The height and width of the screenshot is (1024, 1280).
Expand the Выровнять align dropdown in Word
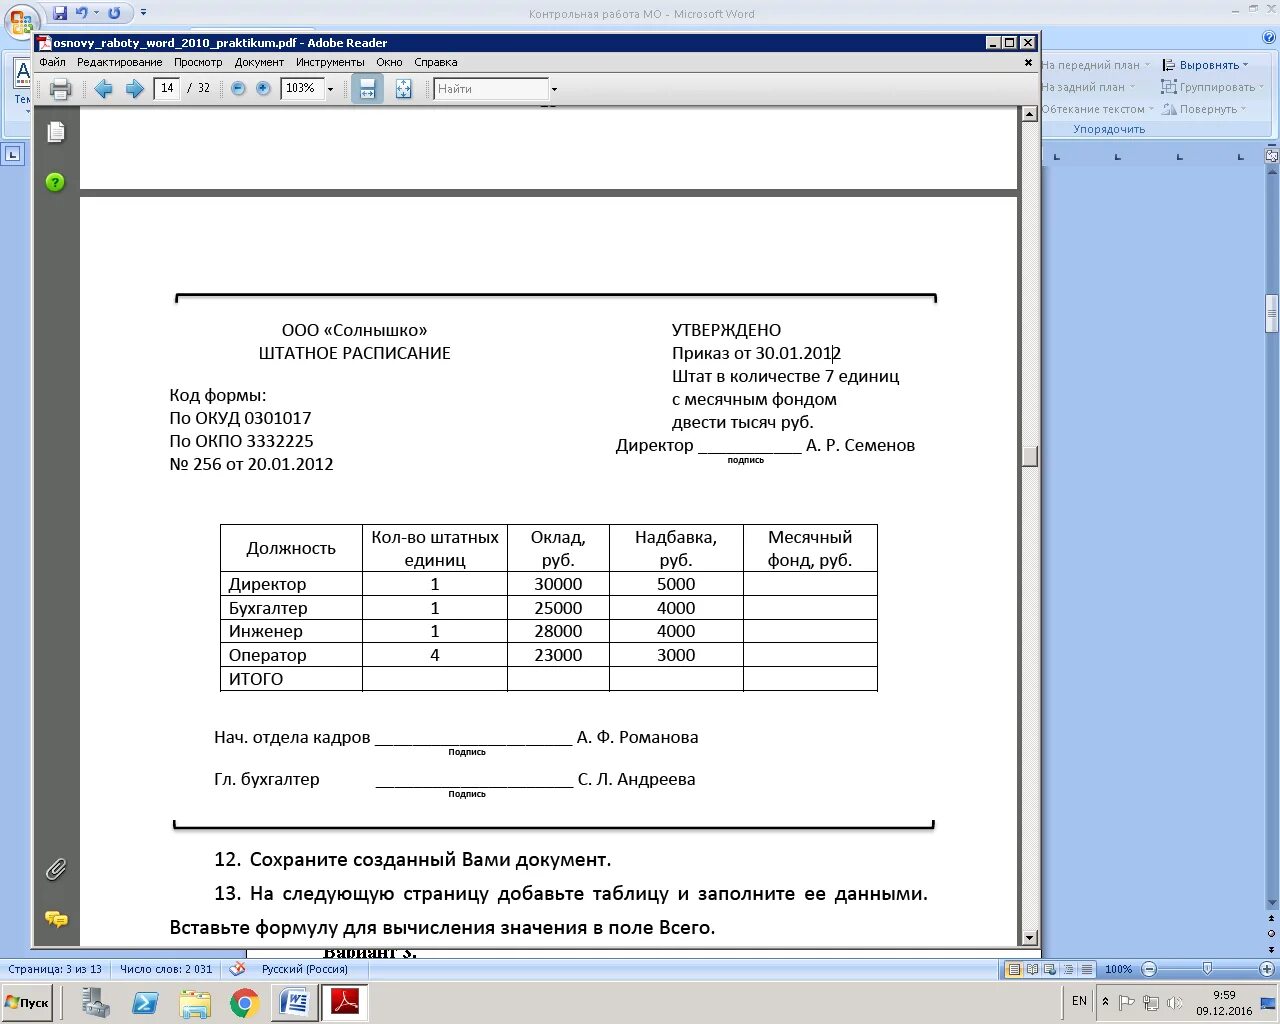click(x=1245, y=65)
